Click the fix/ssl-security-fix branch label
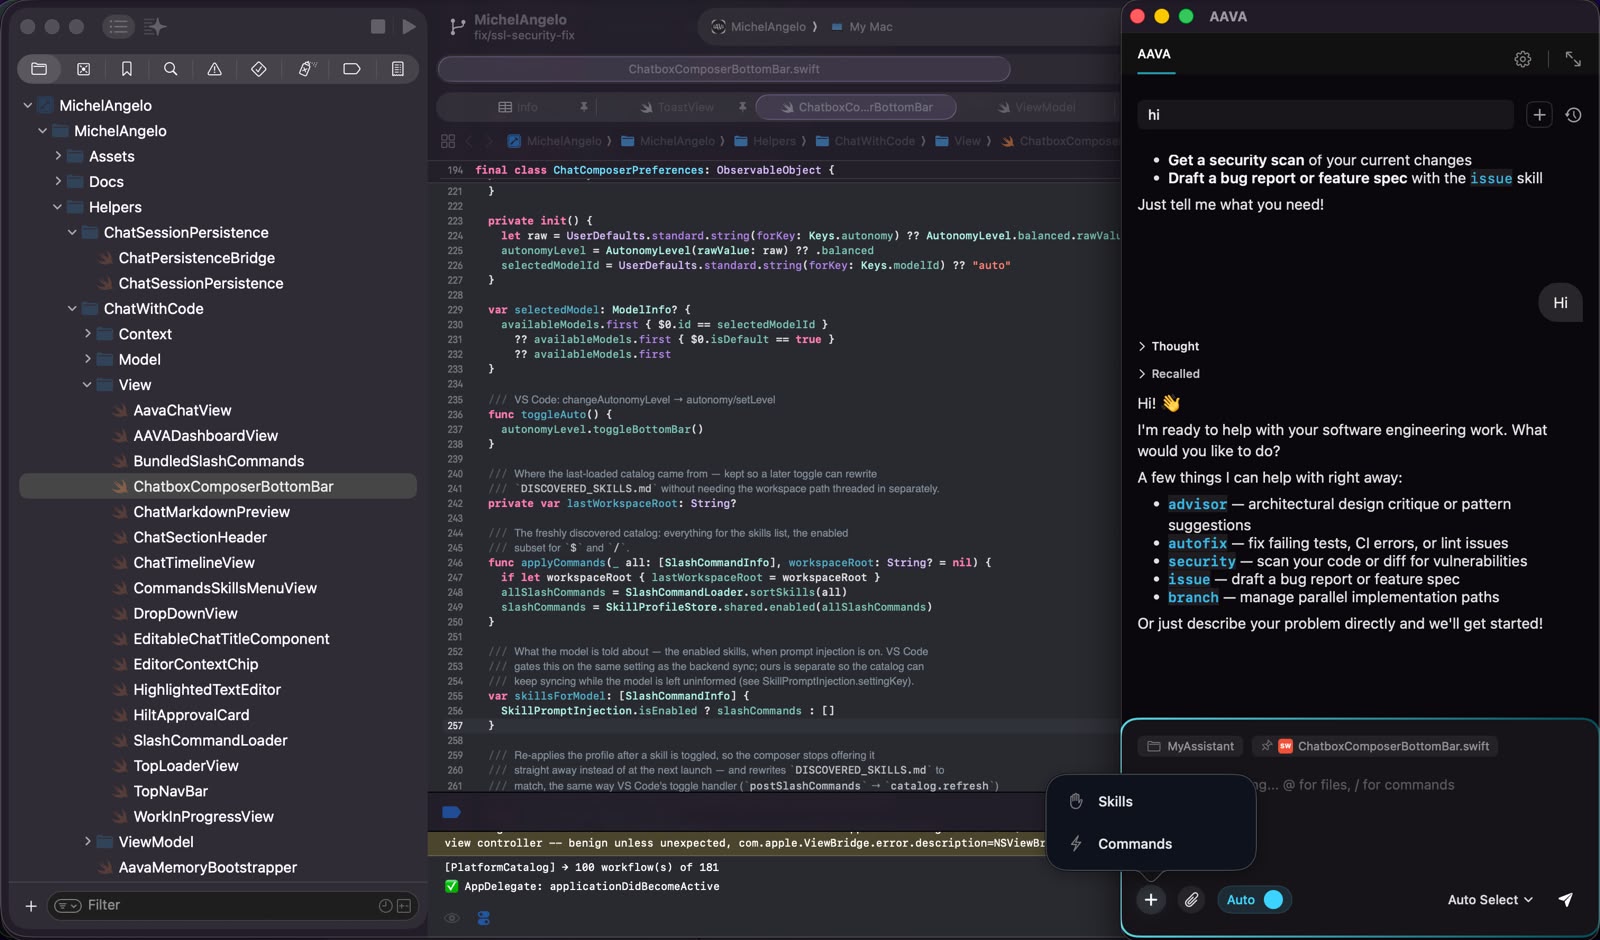 524,36
